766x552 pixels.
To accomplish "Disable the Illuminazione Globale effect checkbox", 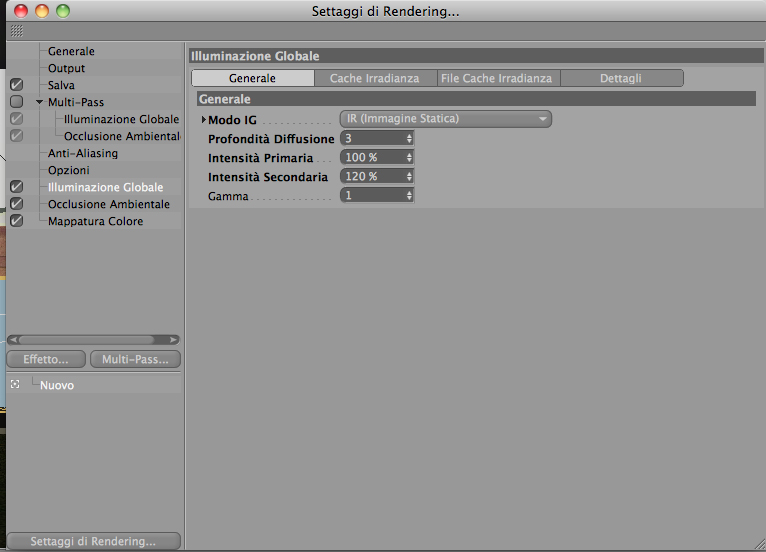I will tap(16, 187).
